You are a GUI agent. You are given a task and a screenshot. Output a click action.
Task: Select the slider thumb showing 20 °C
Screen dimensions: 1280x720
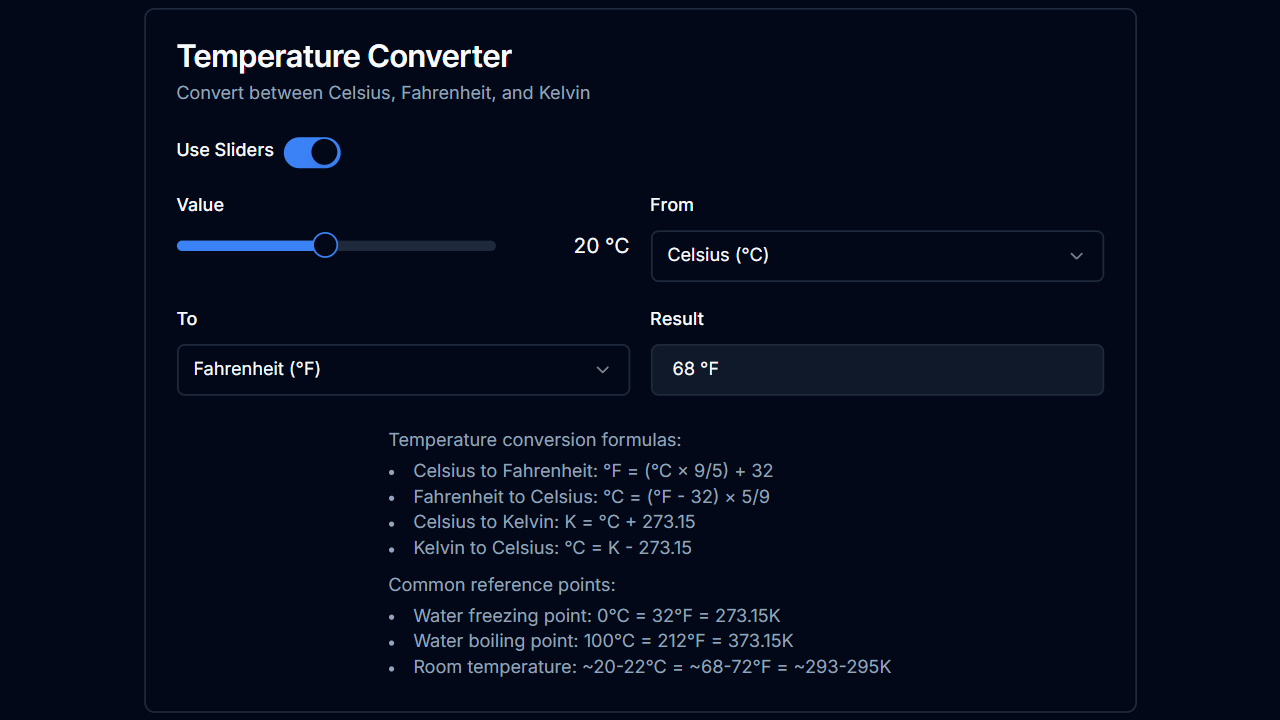[x=324, y=245]
